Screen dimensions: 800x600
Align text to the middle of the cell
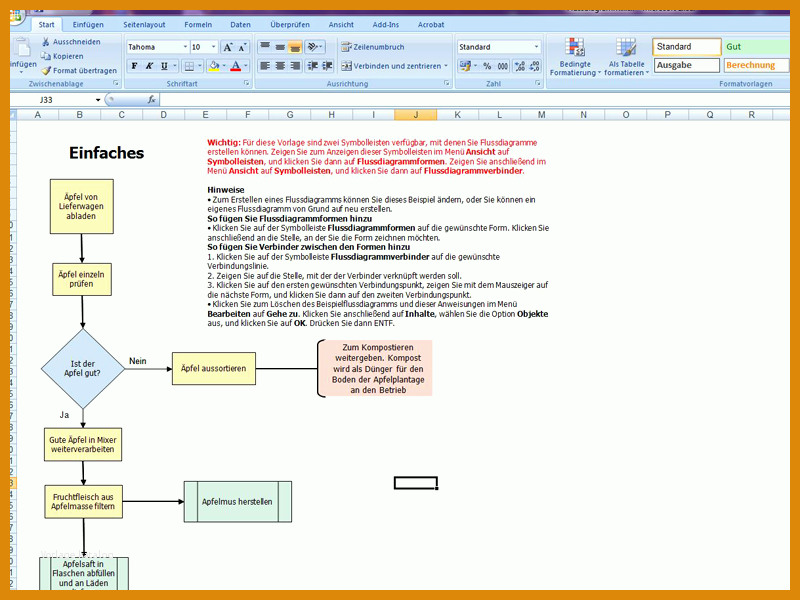[280, 47]
